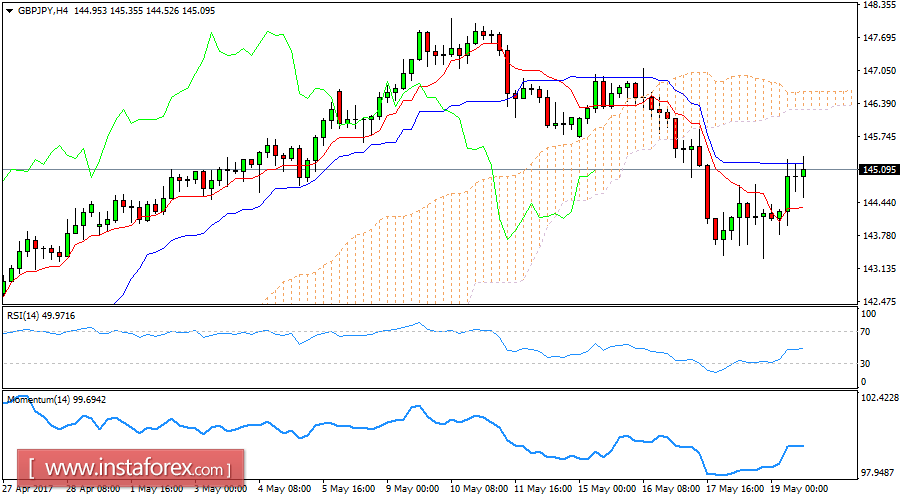Click the date label 5 May 16:00
This screenshot has width=900, height=500.
(x=348, y=489)
